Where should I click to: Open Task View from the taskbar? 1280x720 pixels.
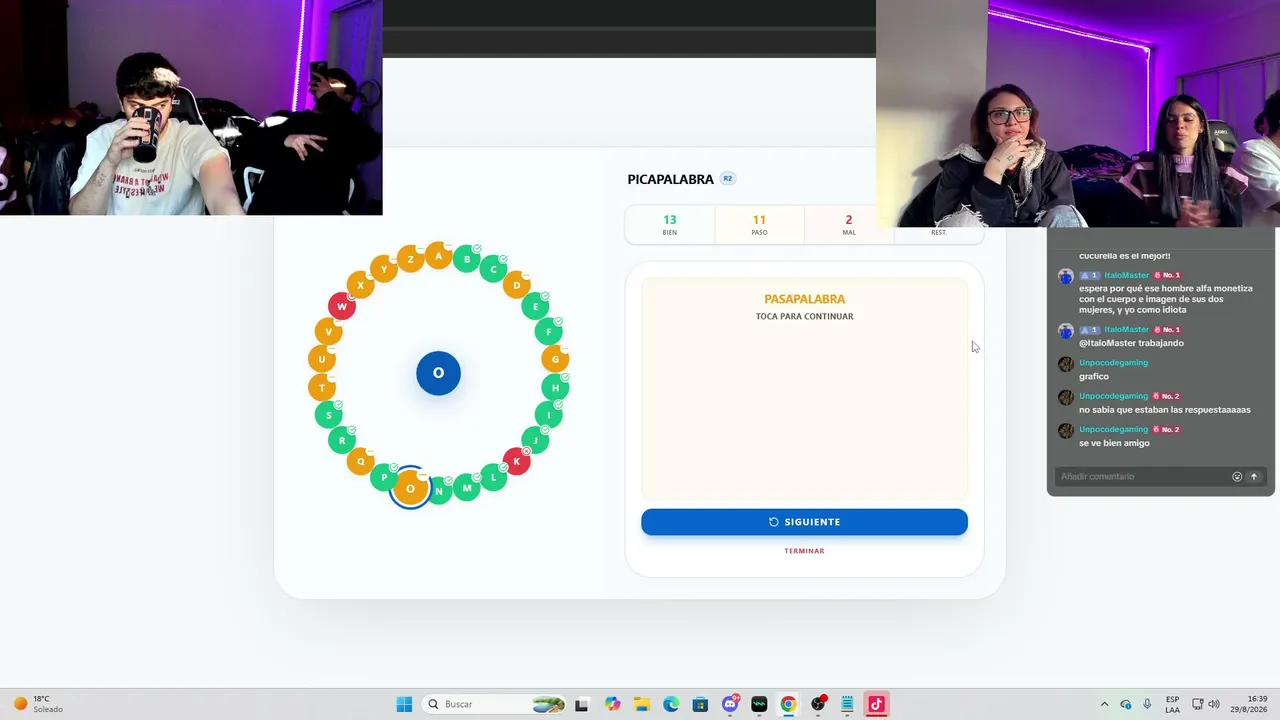tap(582, 704)
